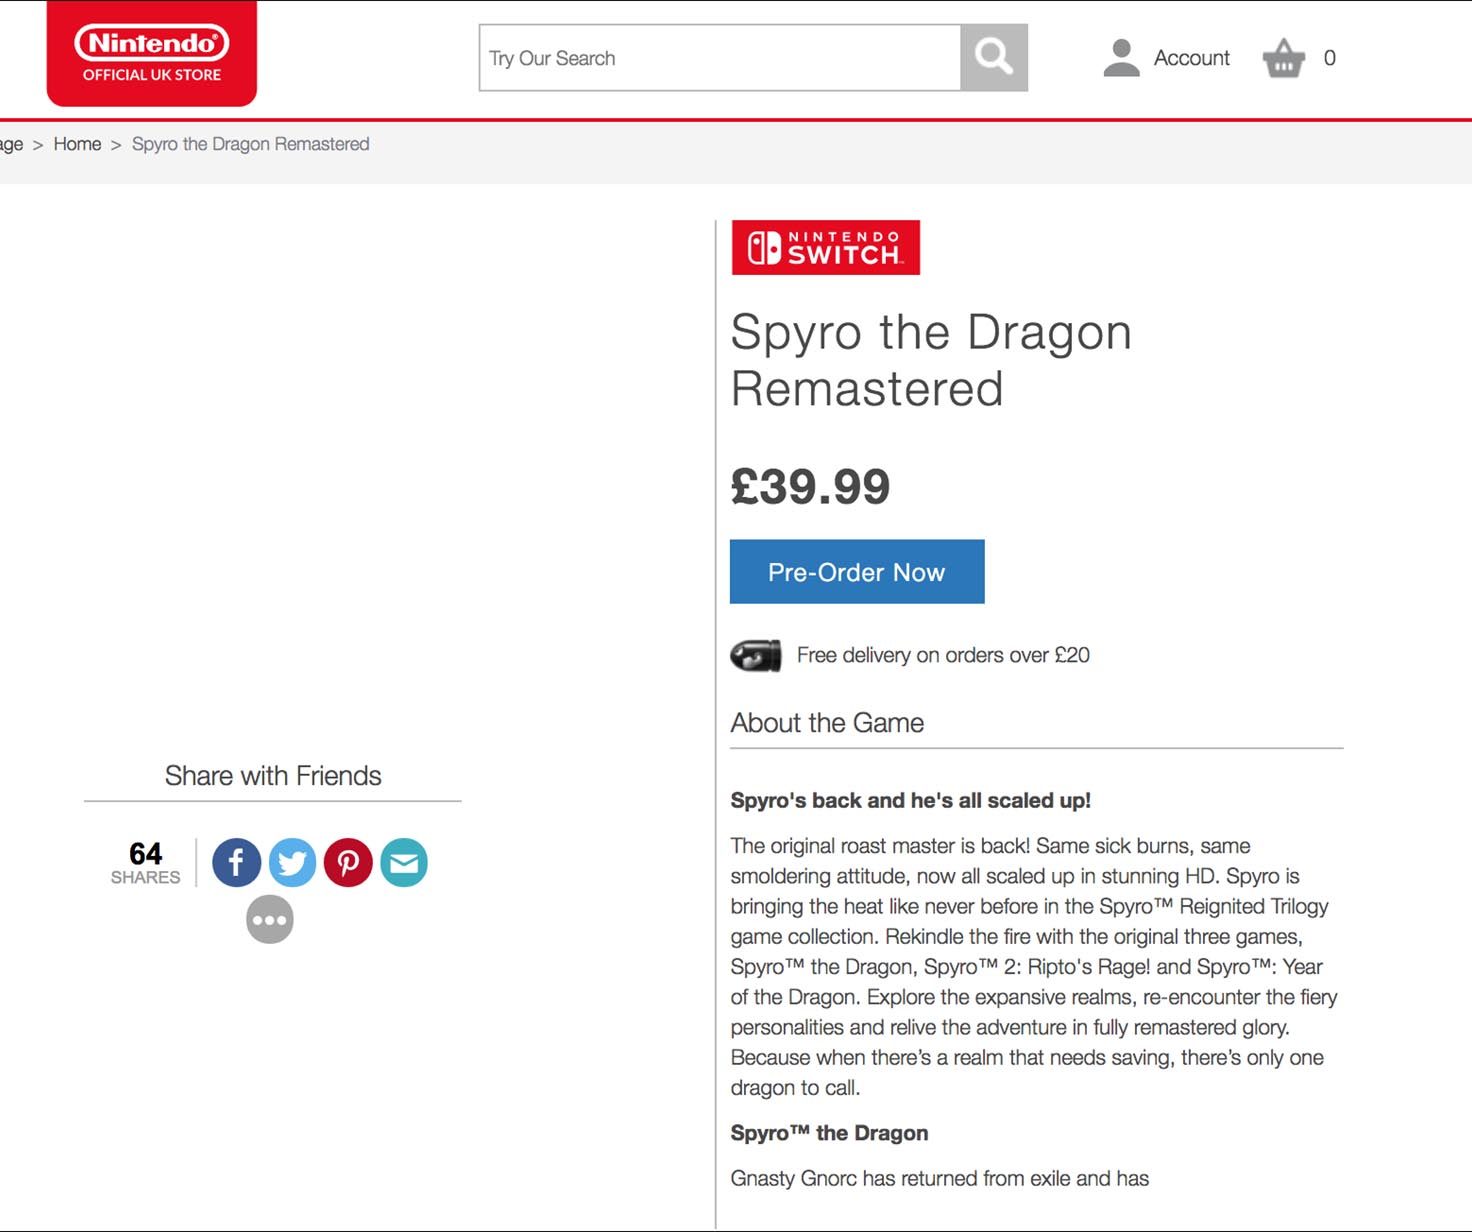The height and width of the screenshot is (1232, 1472).
Task: Click the Spyro™ the Dragon subheading
Action: pos(829,1133)
